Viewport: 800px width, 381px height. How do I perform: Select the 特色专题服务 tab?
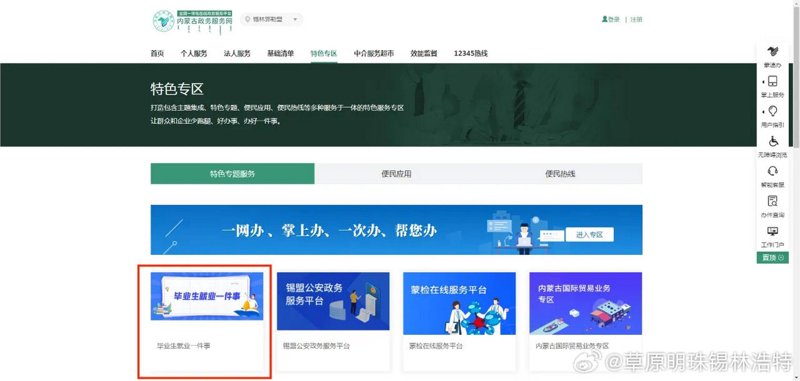233,174
